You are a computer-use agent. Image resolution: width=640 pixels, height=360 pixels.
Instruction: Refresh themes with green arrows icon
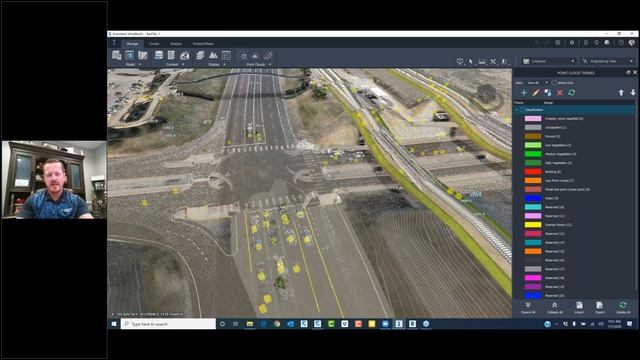pos(572,93)
